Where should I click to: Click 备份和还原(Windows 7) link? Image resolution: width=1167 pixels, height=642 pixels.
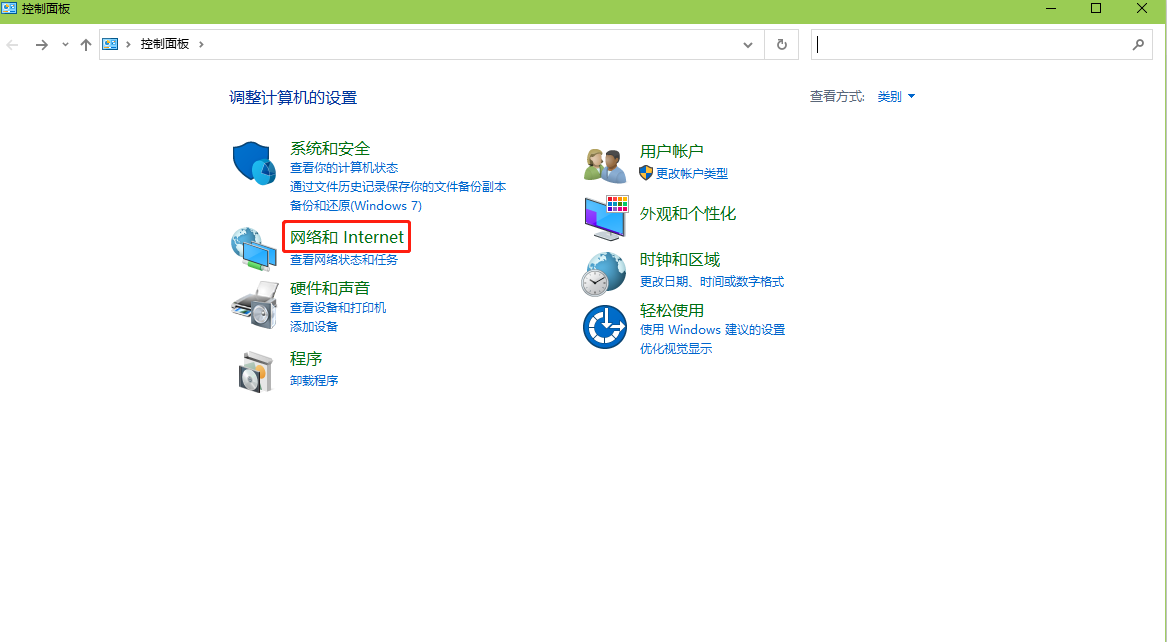(x=356, y=205)
